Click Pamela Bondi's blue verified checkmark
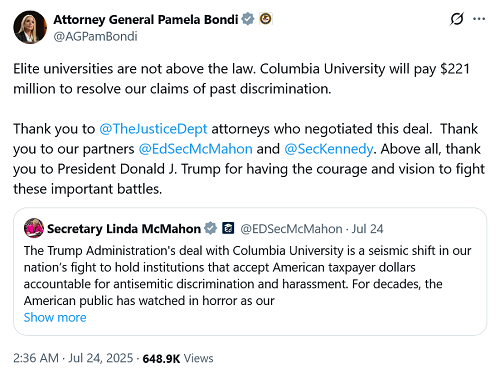This screenshot has height=369, width=500. [248, 19]
